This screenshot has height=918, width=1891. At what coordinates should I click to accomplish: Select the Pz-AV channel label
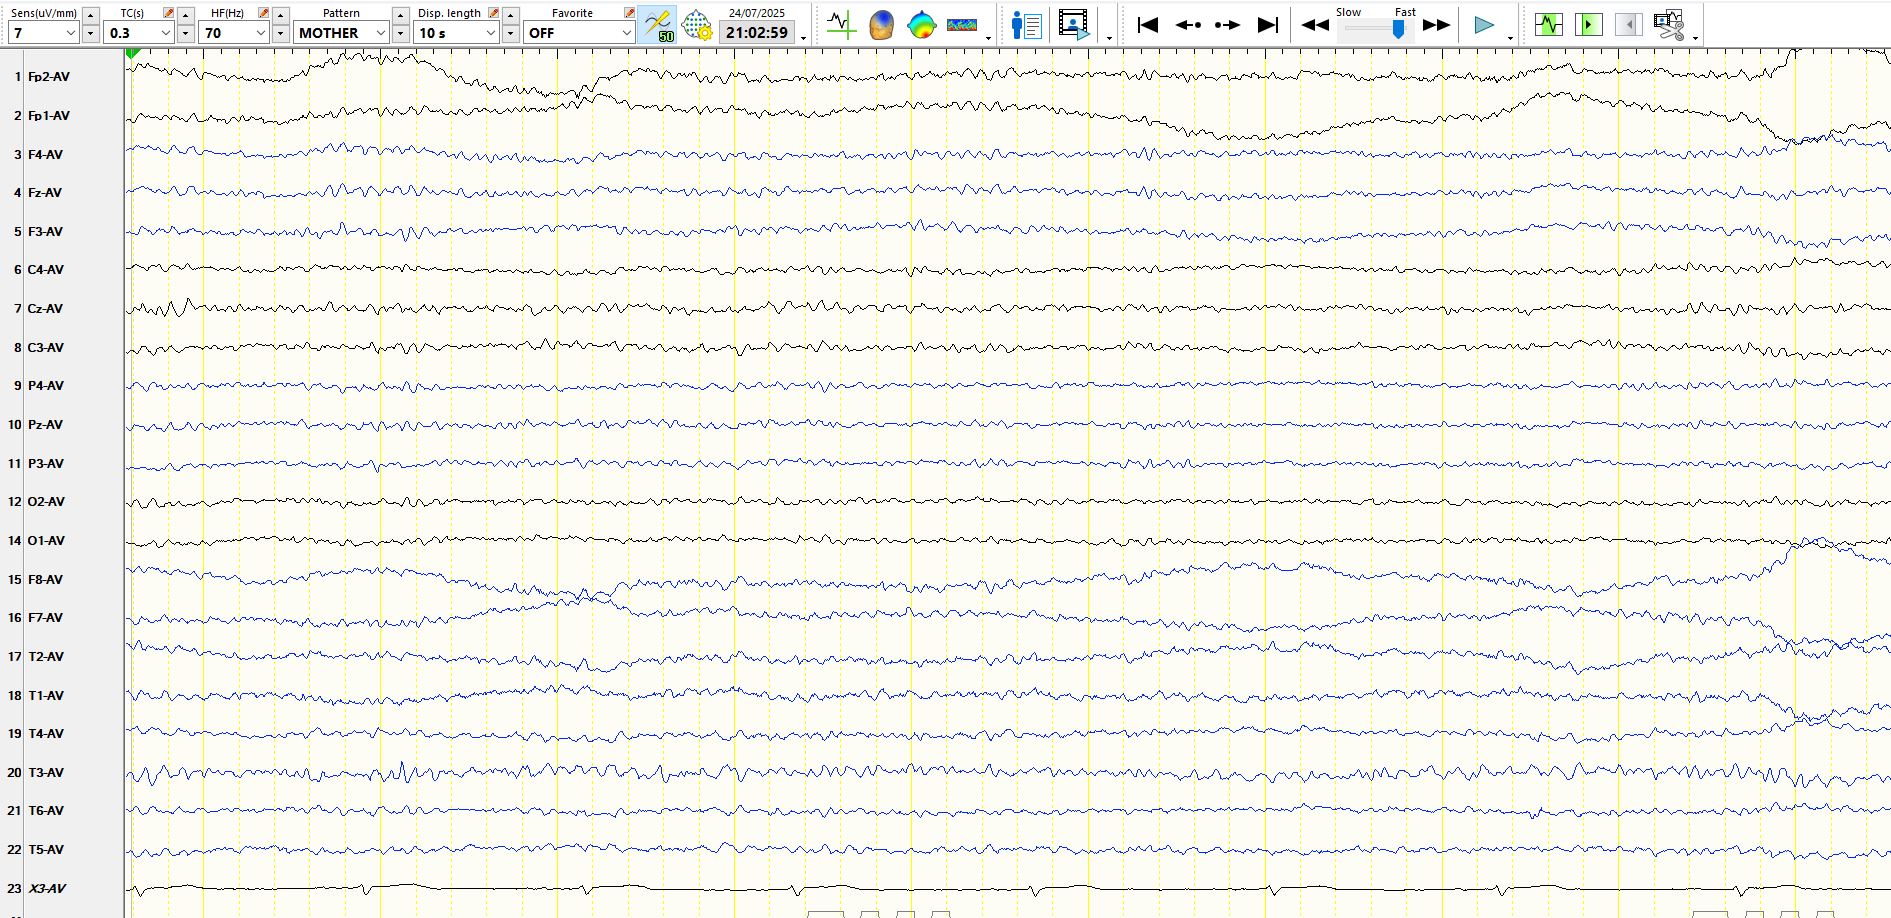tap(45, 425)
